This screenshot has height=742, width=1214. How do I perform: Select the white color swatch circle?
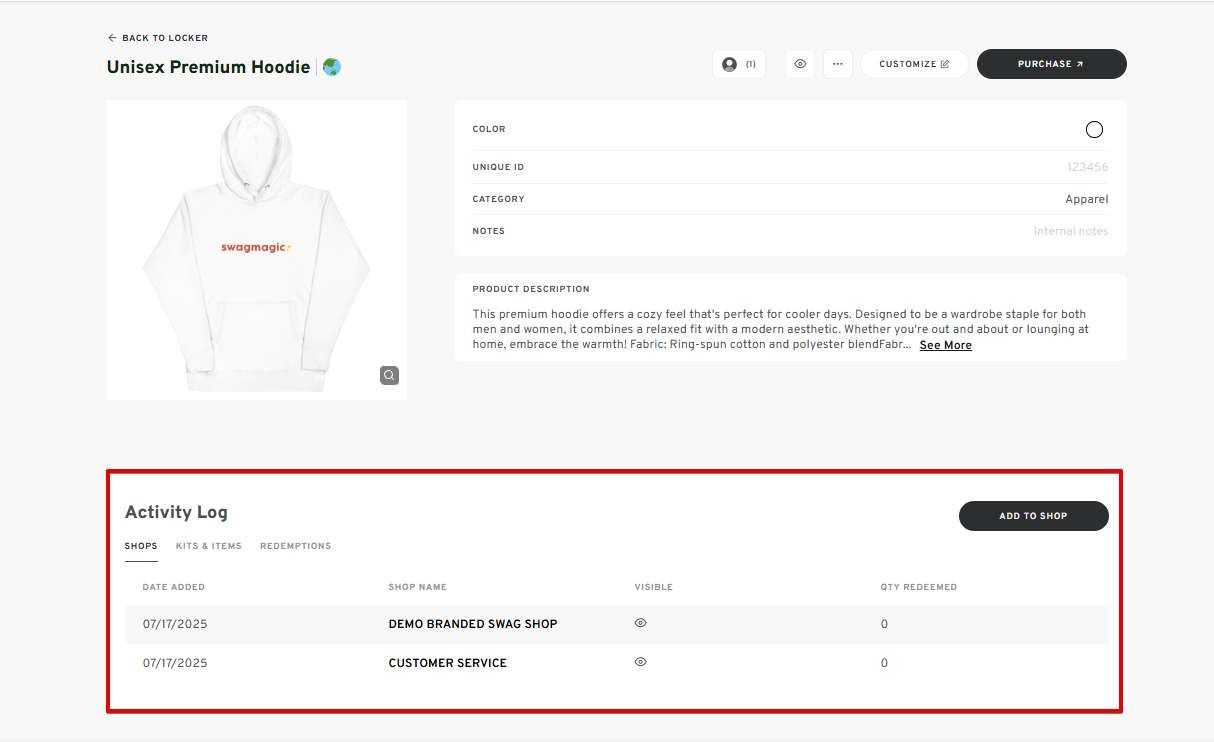coord(1094,129)
